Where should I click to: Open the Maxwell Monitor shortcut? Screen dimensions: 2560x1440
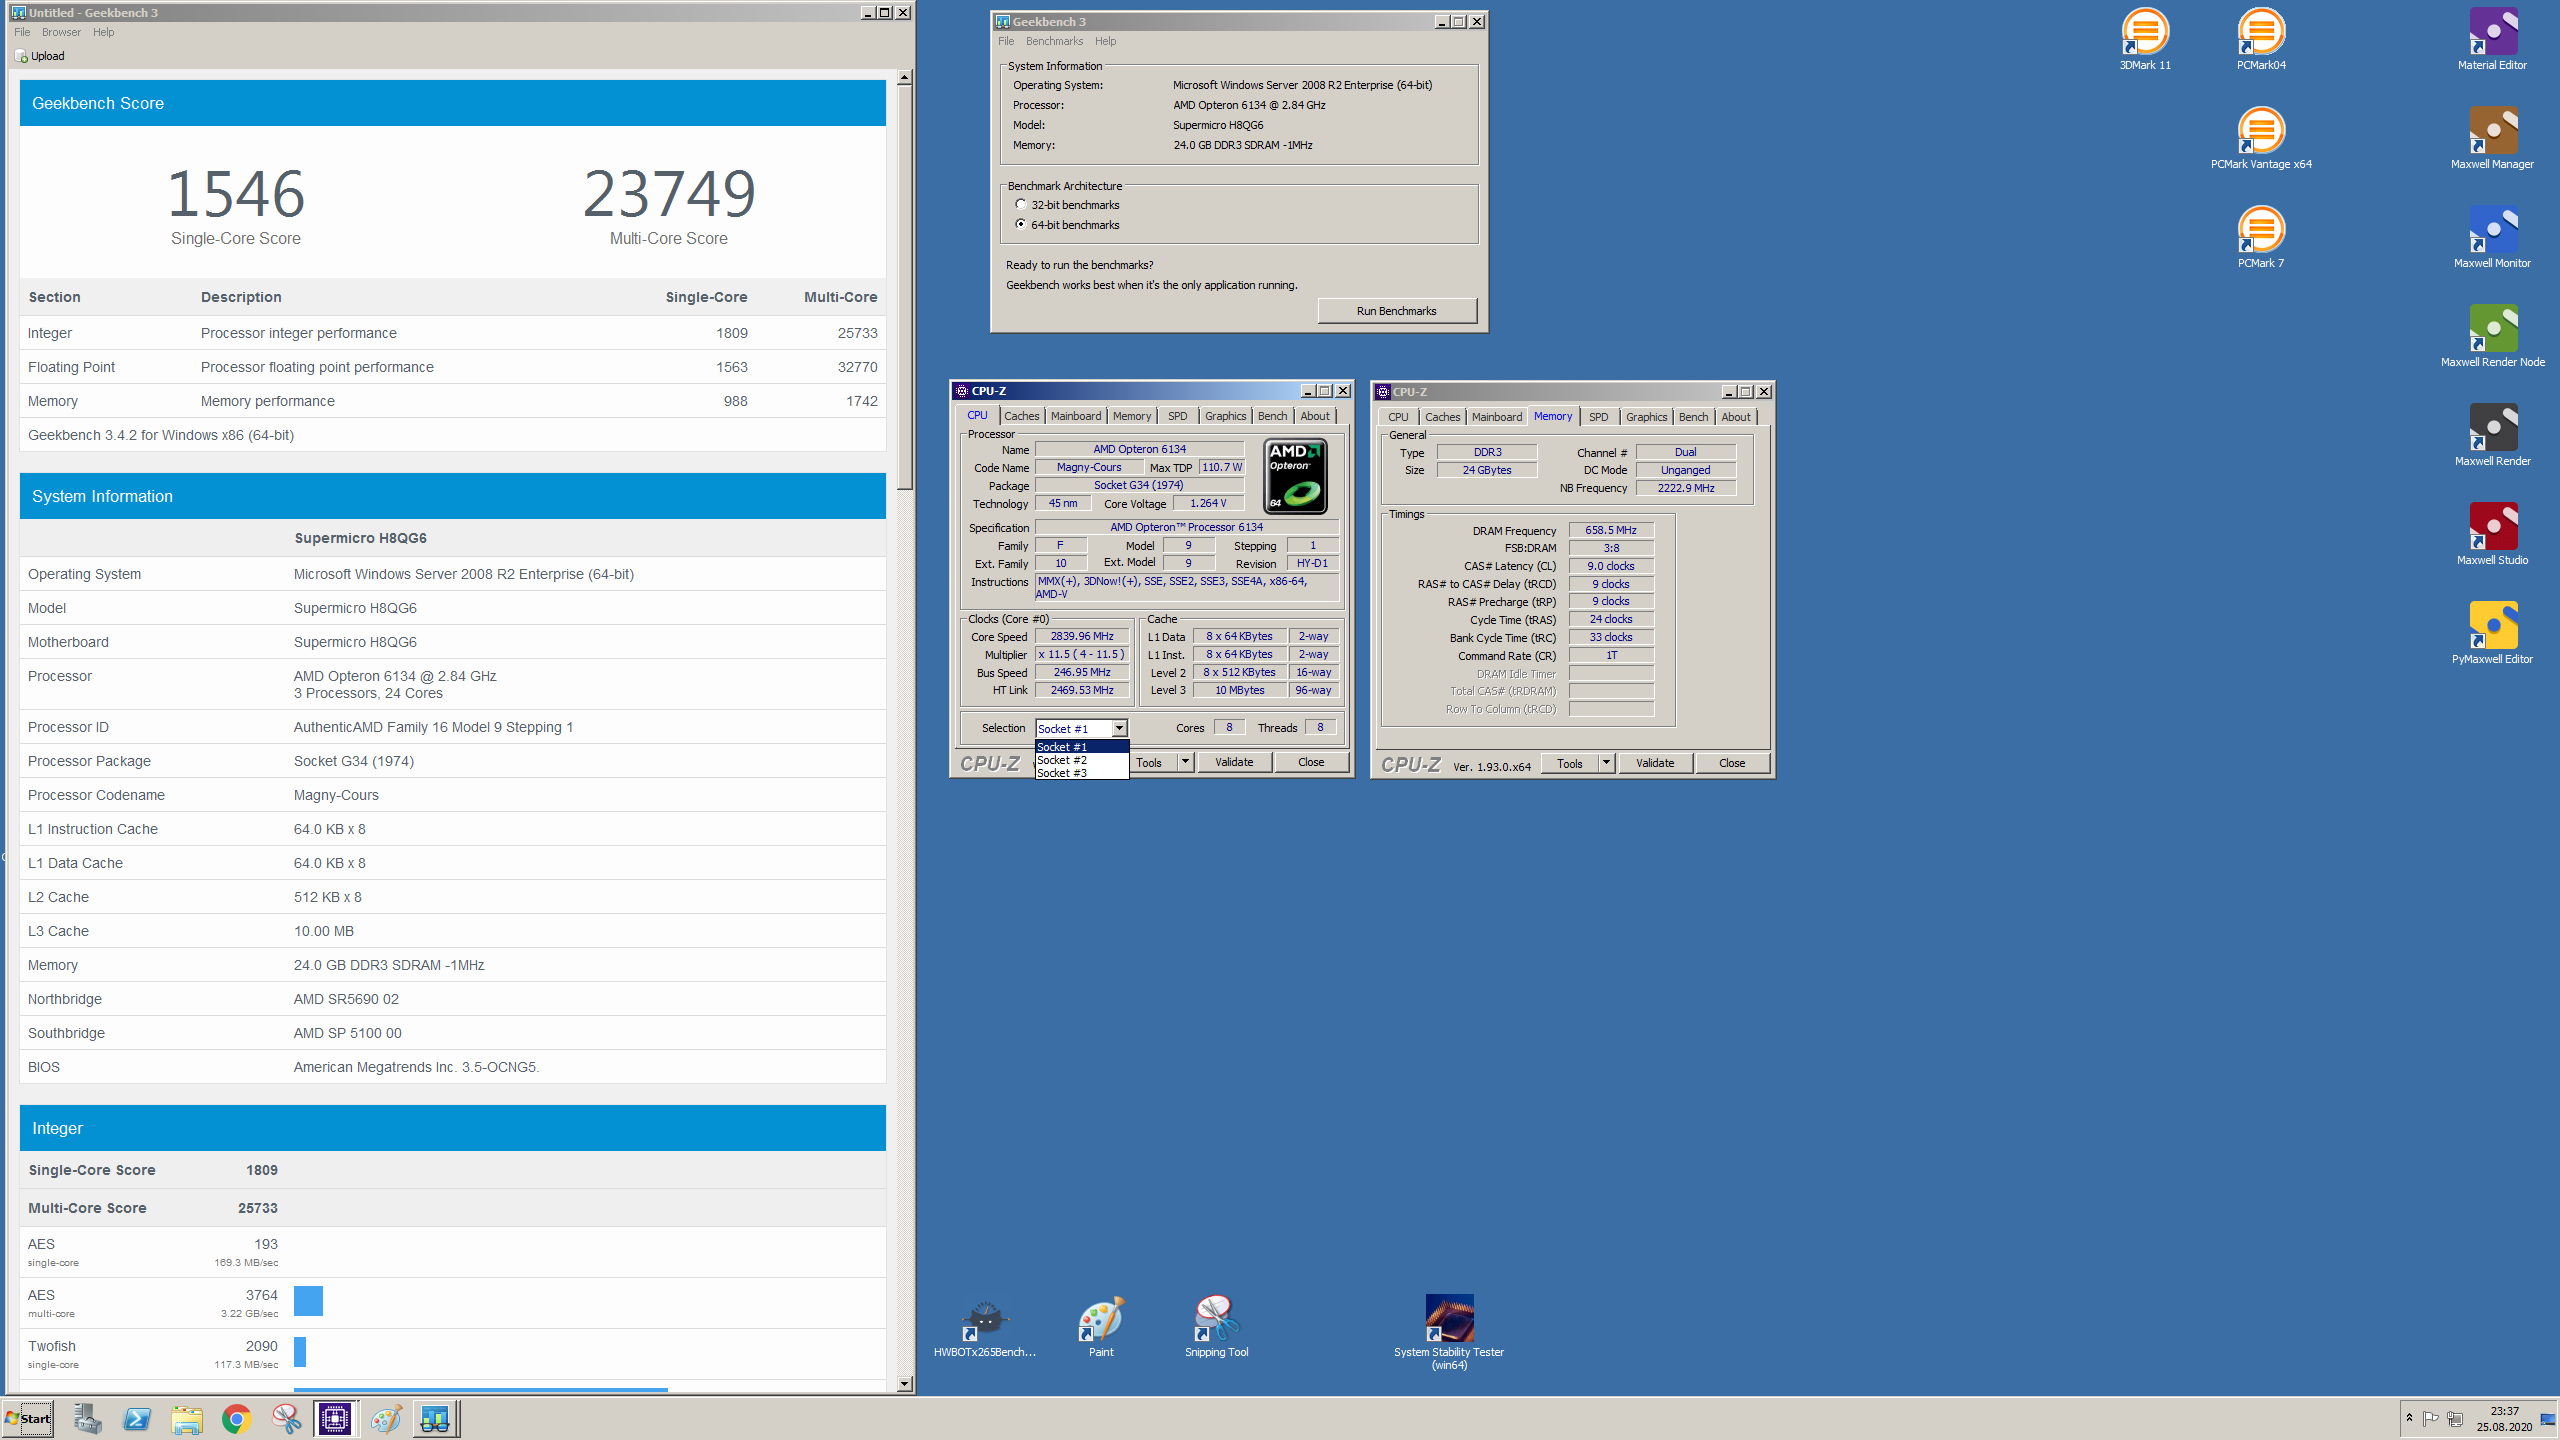click(2492, 238)
